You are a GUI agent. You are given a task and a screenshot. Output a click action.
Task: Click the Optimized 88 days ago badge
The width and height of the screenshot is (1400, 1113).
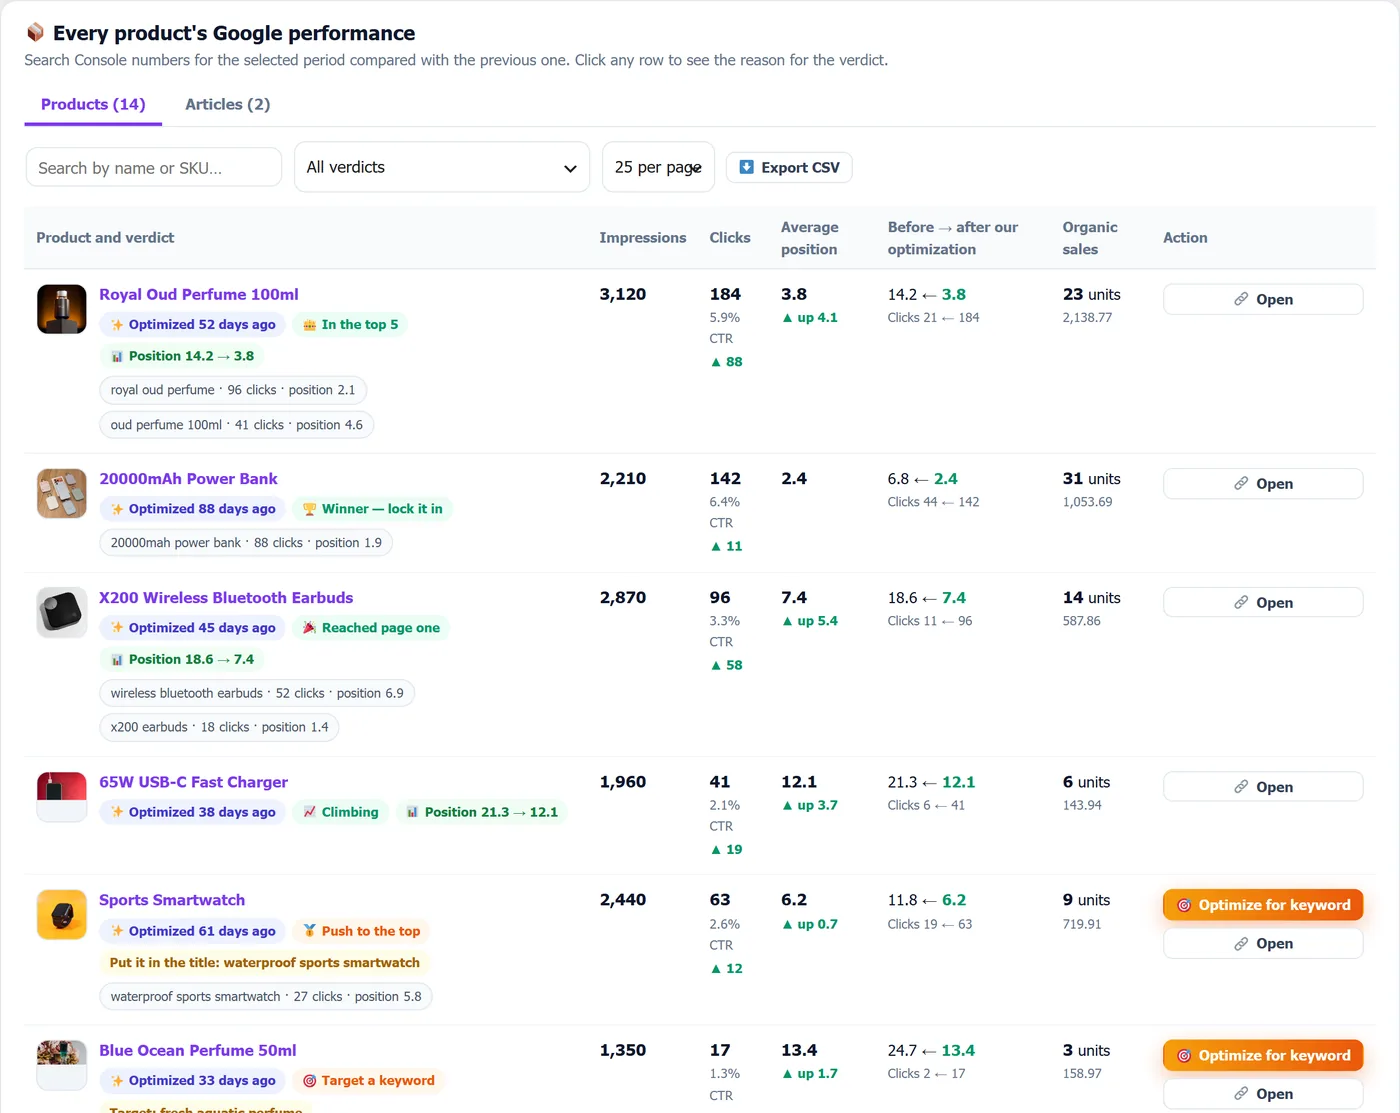pos(193,509)
